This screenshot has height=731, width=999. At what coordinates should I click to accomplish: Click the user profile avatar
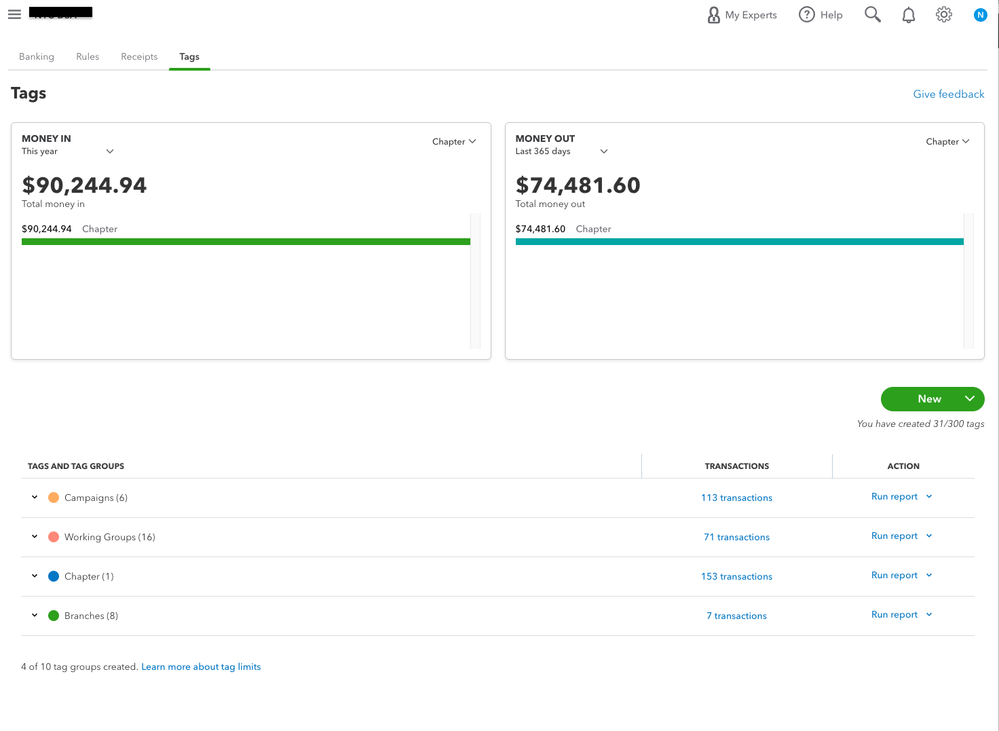pos(980,15)
